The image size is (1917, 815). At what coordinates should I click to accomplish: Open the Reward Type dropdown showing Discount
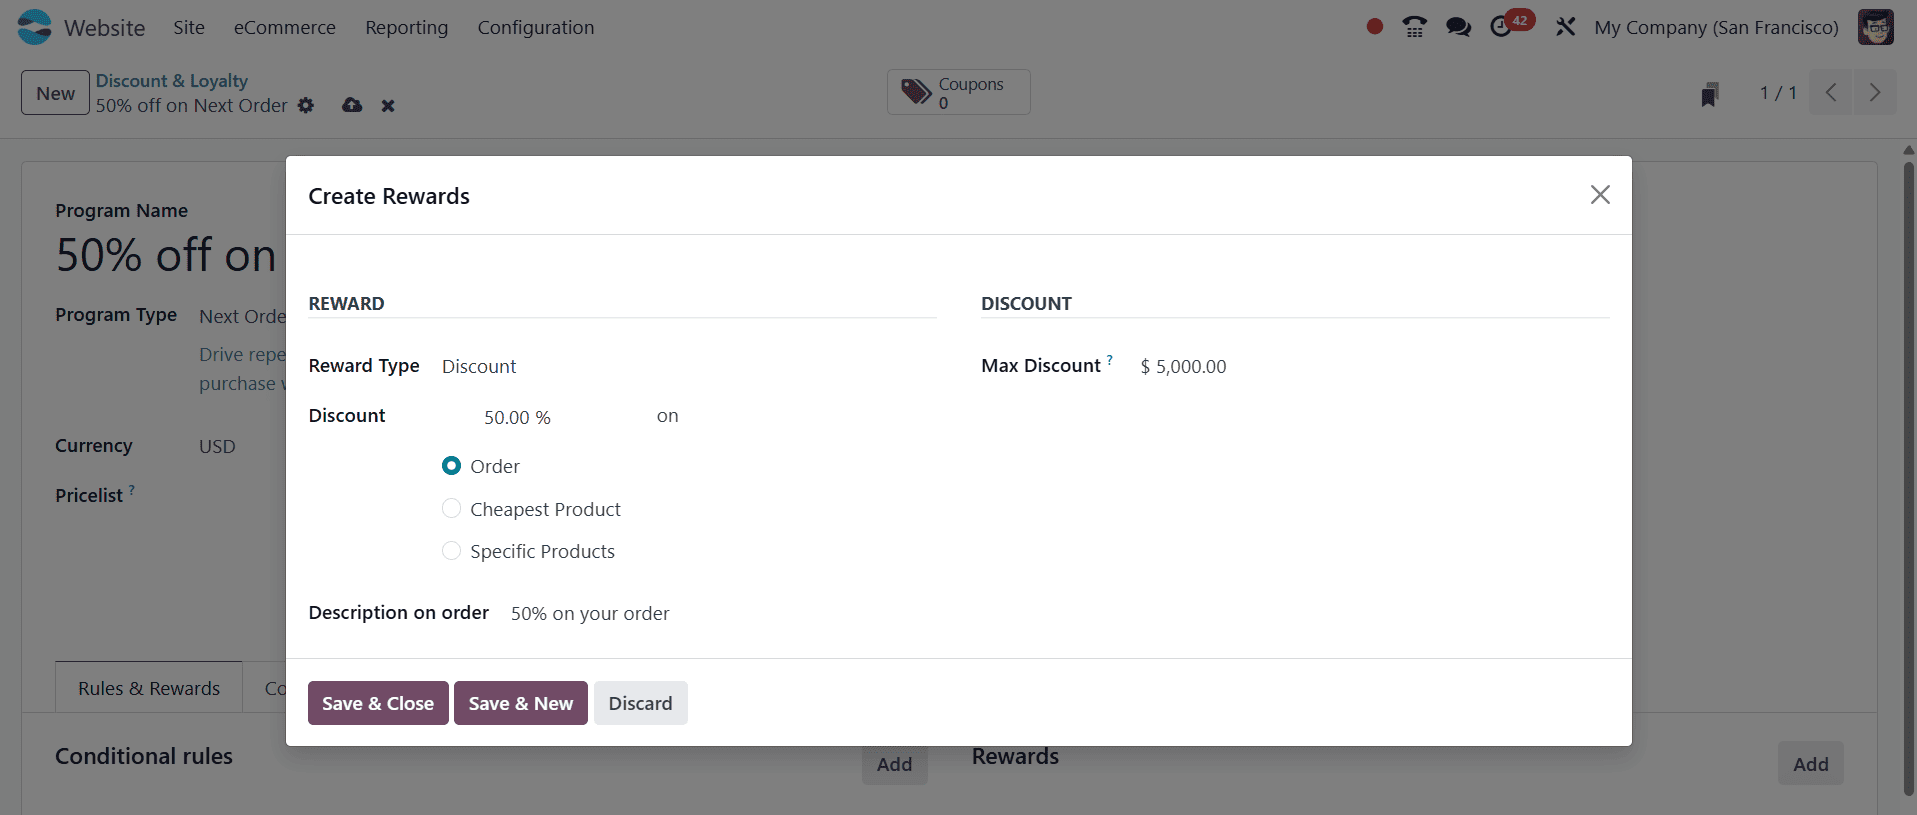pyautogui.click(x=478, y=366)
